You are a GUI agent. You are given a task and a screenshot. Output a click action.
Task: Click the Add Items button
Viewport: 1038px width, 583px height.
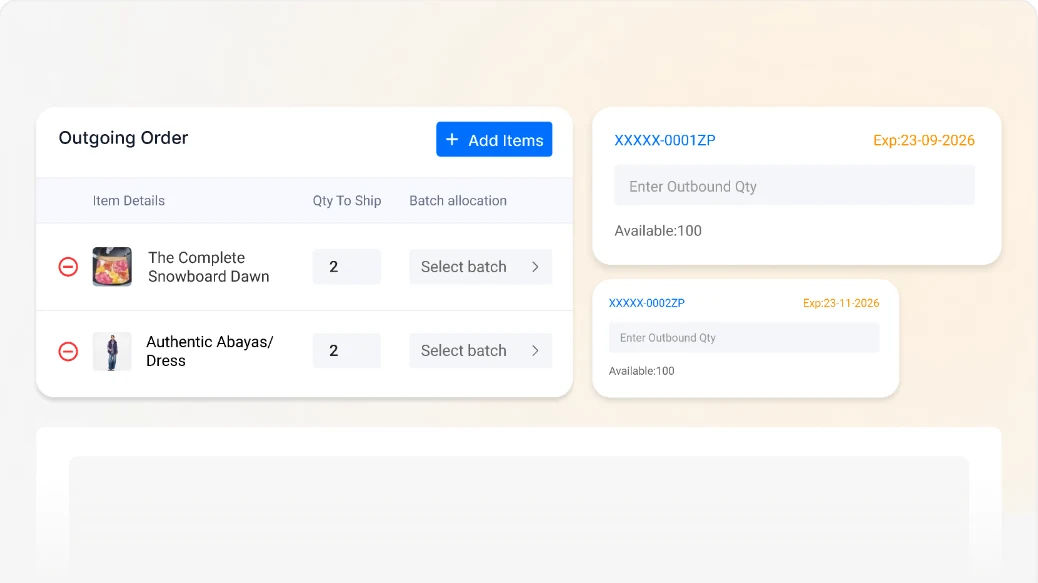pos(494,140)
